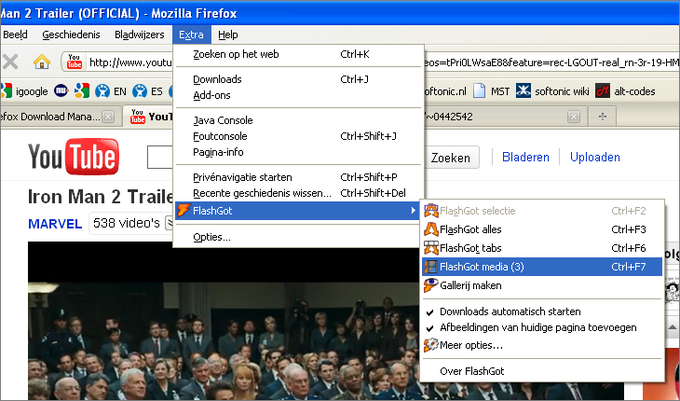Select Zoeken op het web
The height and width of the screenshot is (401, 680).
298,54
